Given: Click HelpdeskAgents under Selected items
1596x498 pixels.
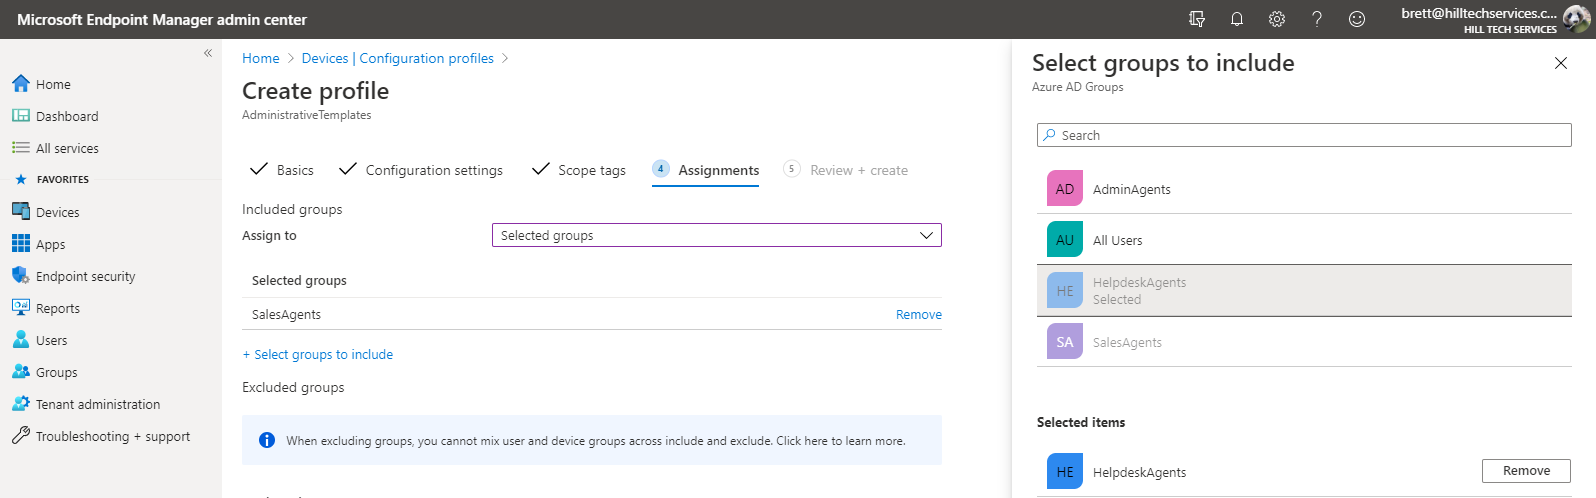Looking at the screenshot, I should coord(1139,472).
